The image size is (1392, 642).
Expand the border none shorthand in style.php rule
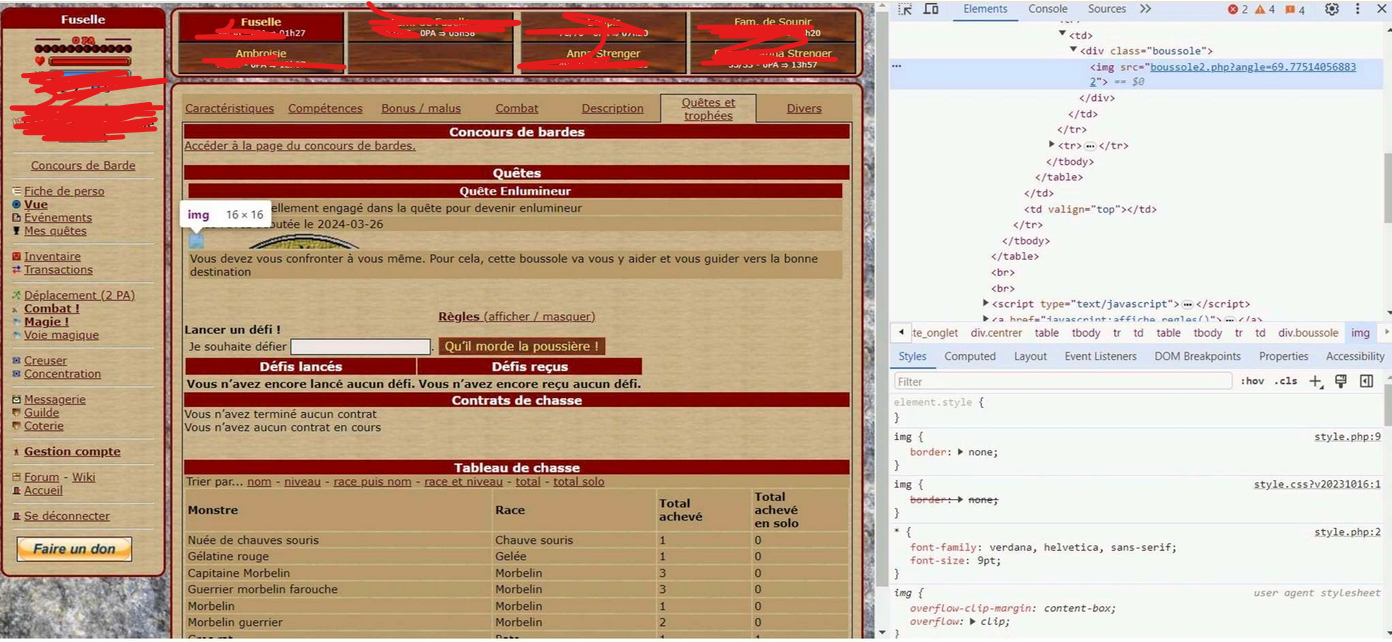tap(961, 452)
